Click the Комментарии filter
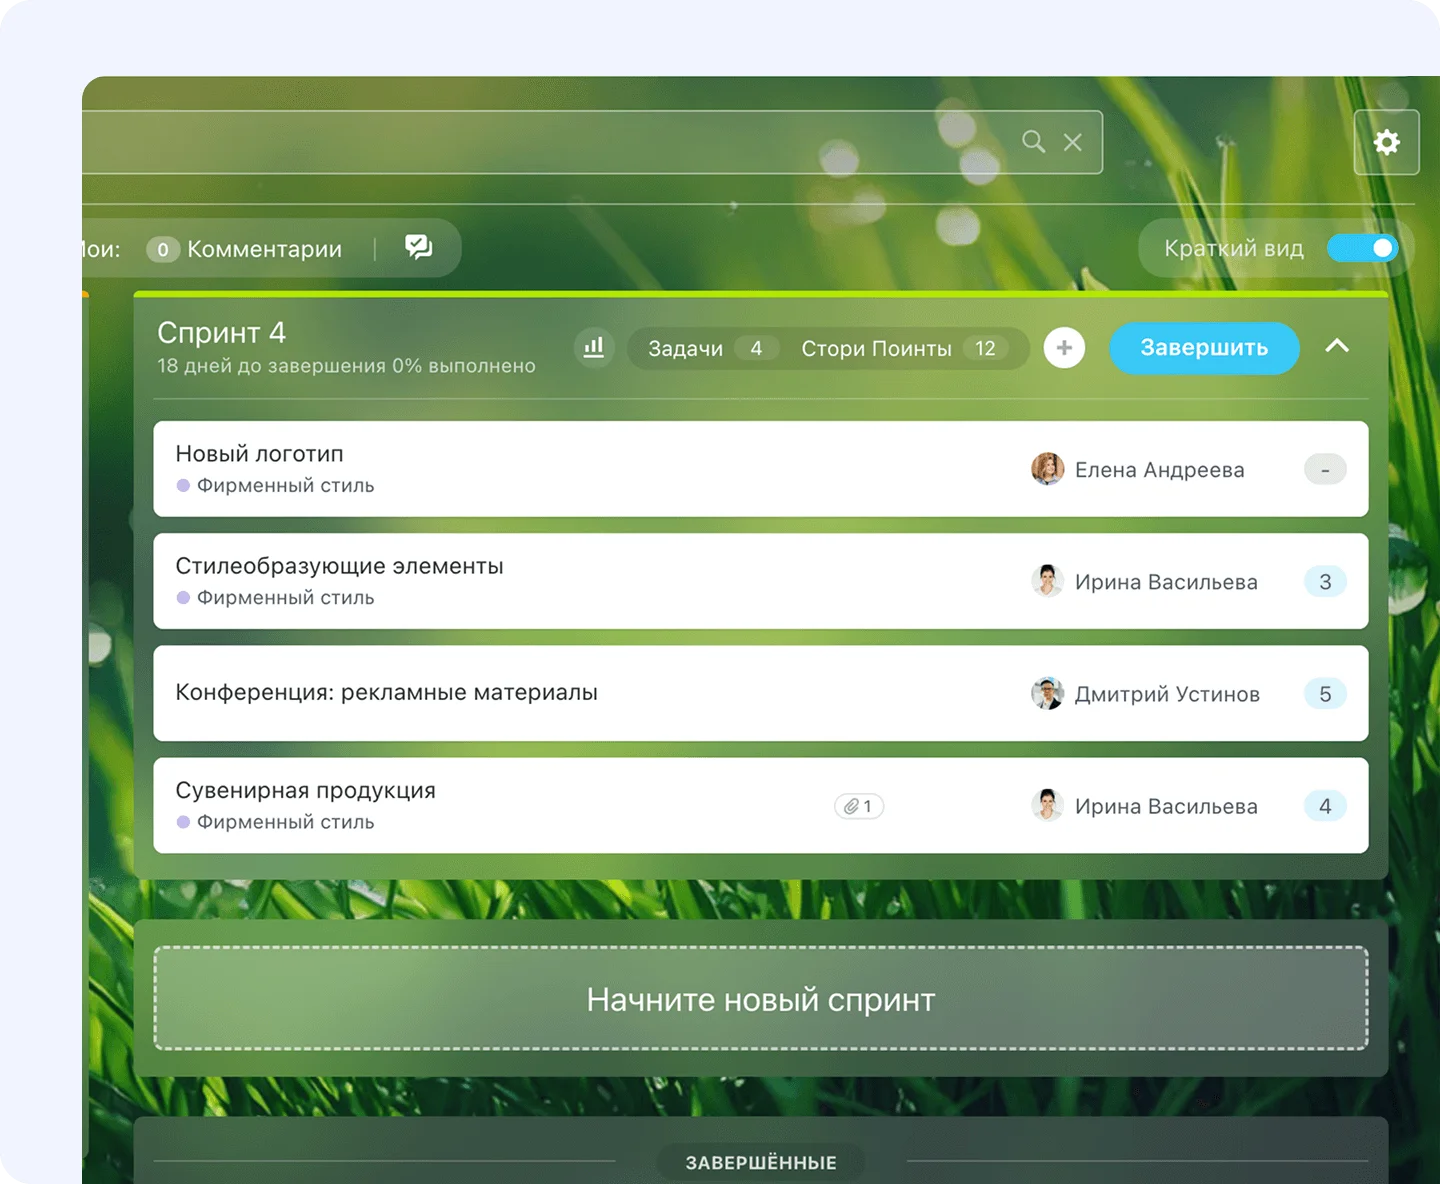1440x1184 pixels. coord(264,249)
